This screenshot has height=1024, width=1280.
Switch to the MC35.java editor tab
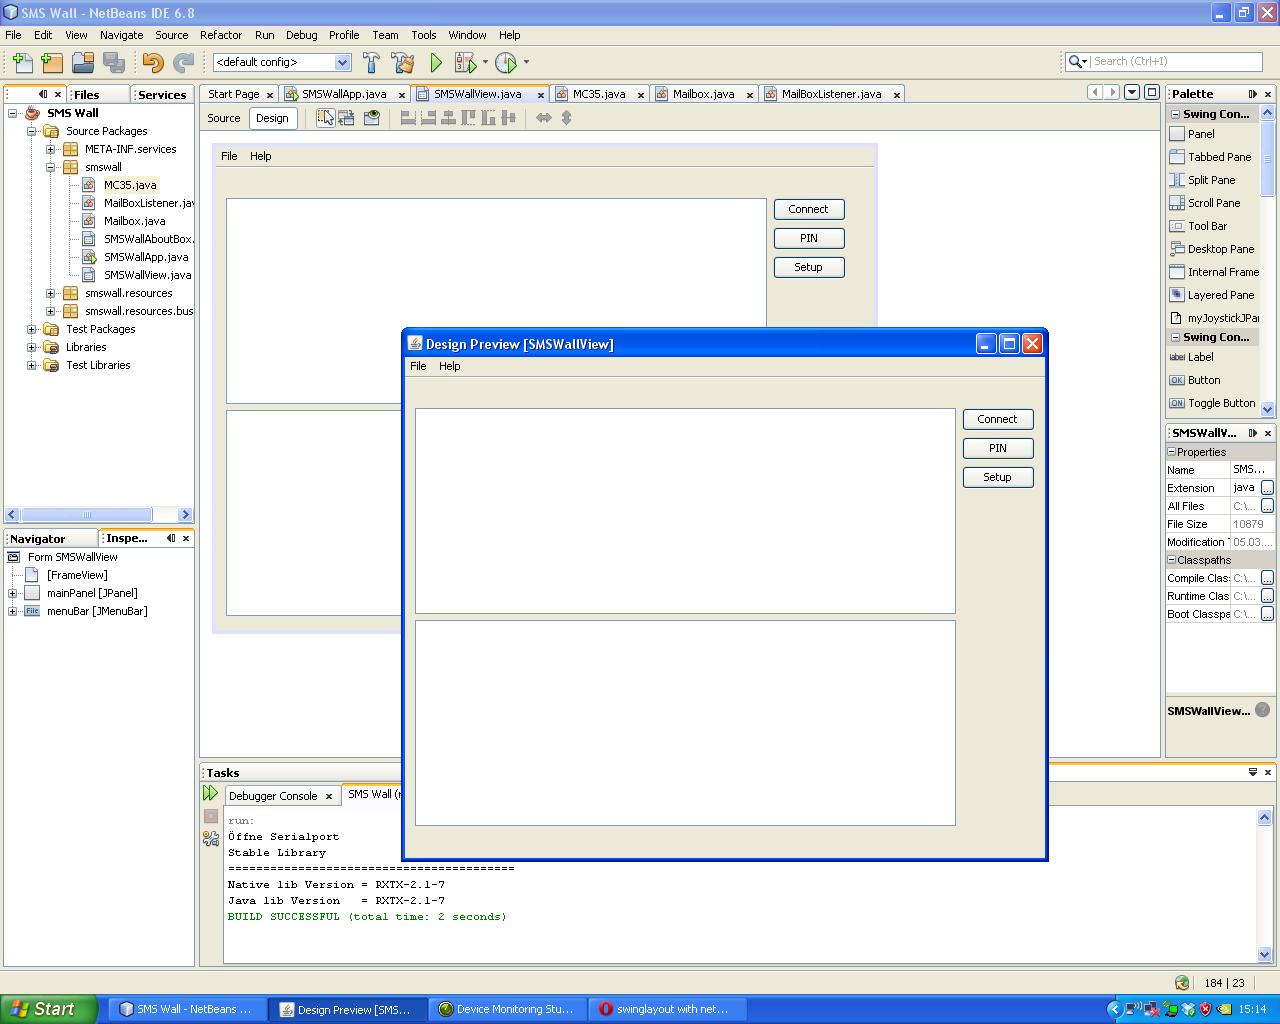click(599, 94)
